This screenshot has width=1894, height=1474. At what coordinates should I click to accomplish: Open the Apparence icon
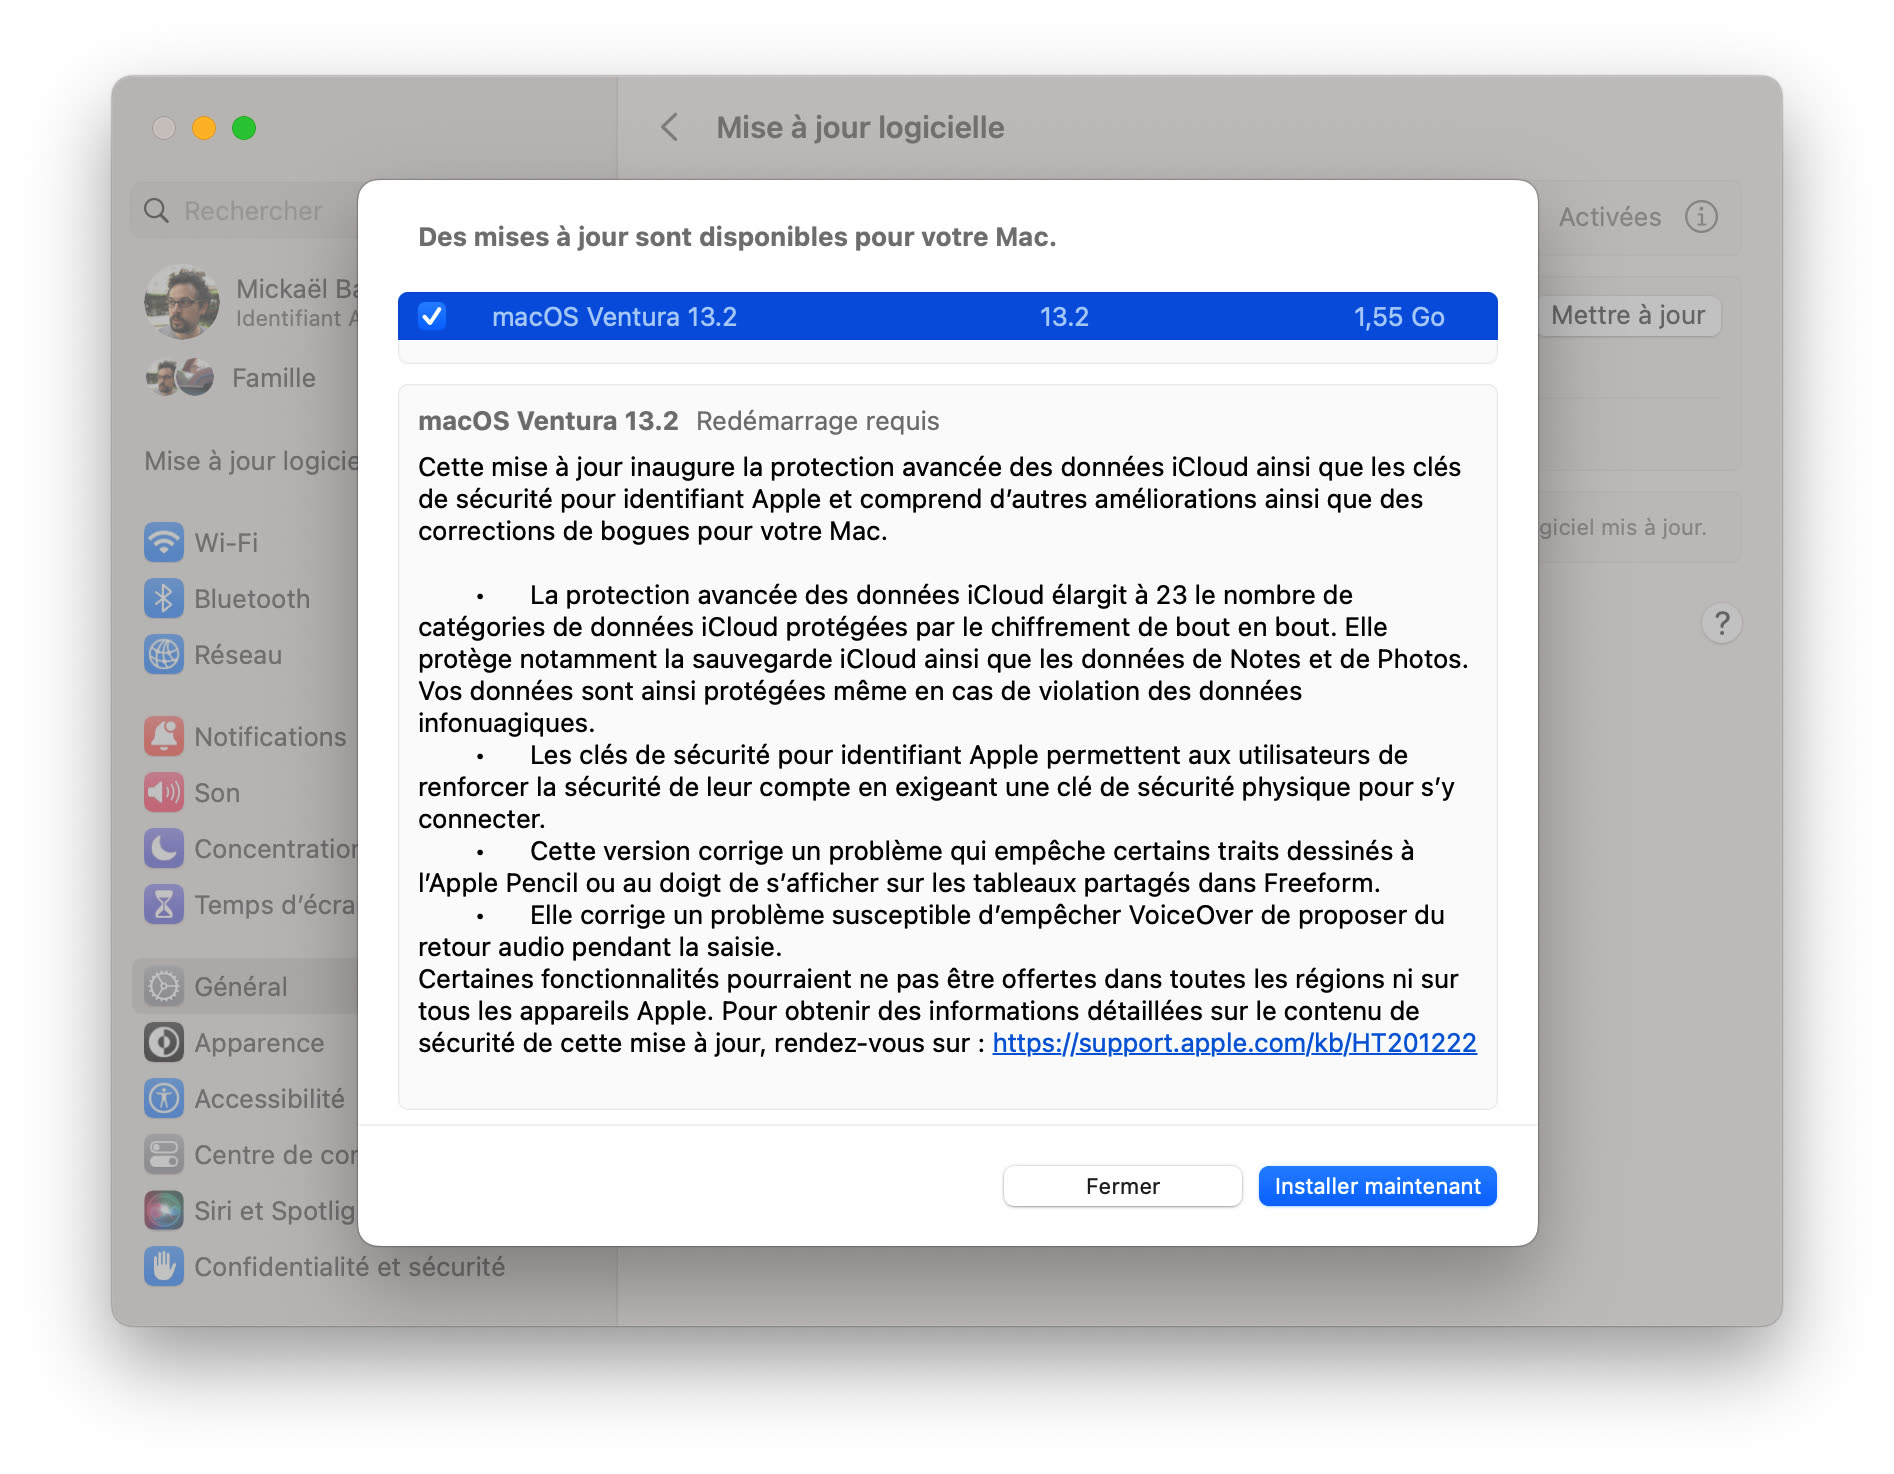click(164, 1042)
